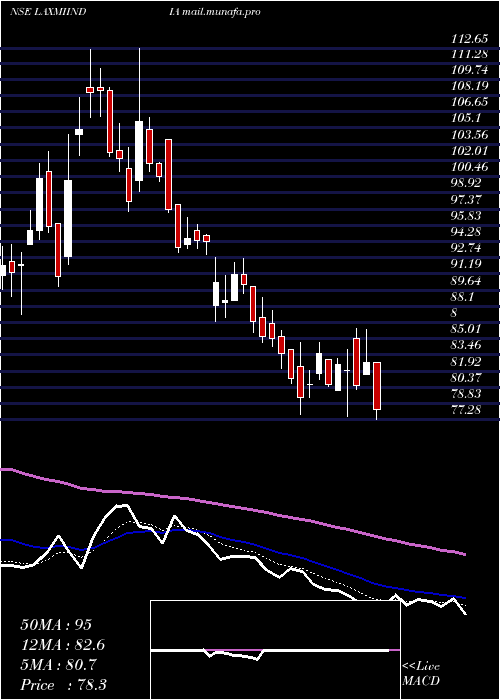Click the pink 50MA line

pos(232,506)
